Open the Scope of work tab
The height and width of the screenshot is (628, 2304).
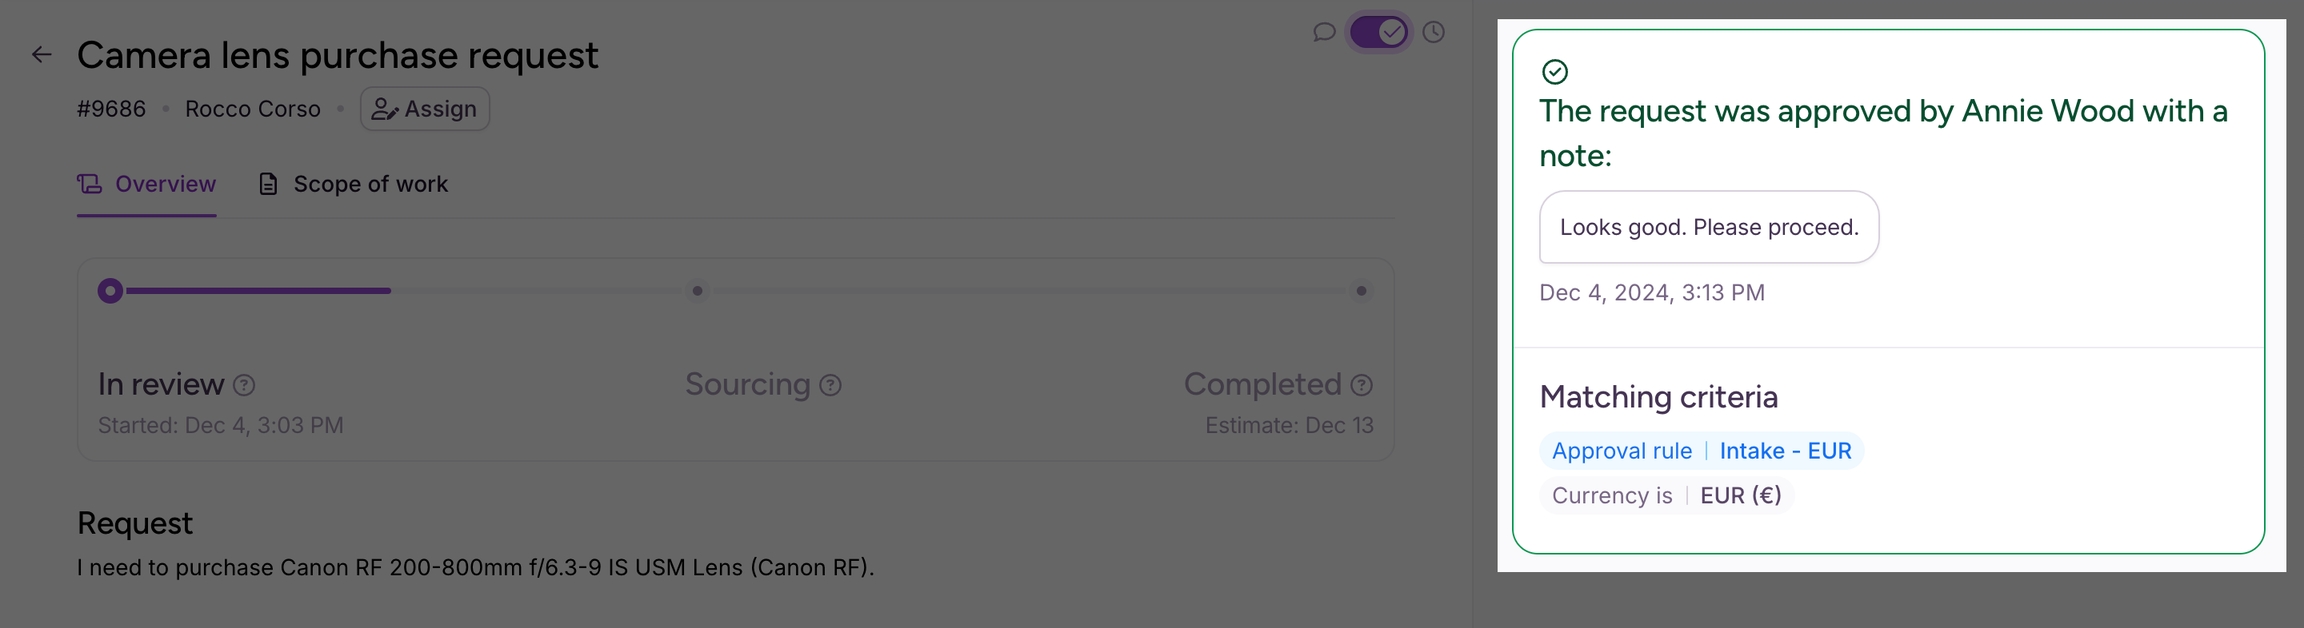370,184
